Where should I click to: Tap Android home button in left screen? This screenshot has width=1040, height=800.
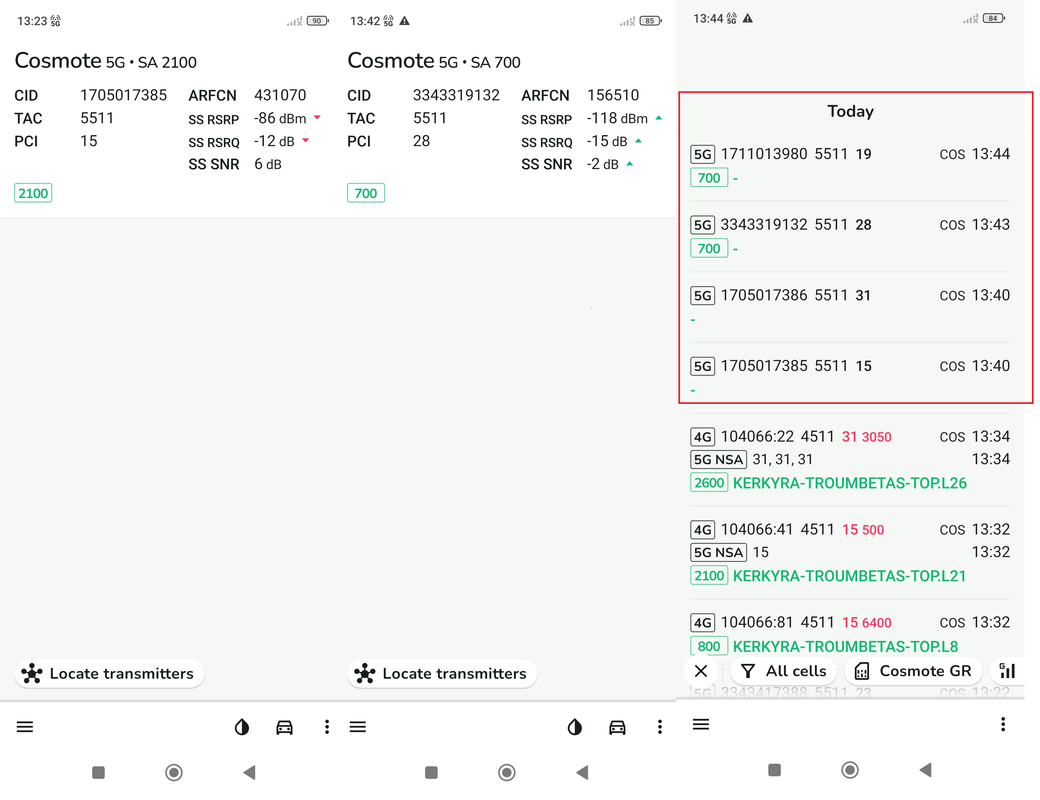tap(174, 772)
